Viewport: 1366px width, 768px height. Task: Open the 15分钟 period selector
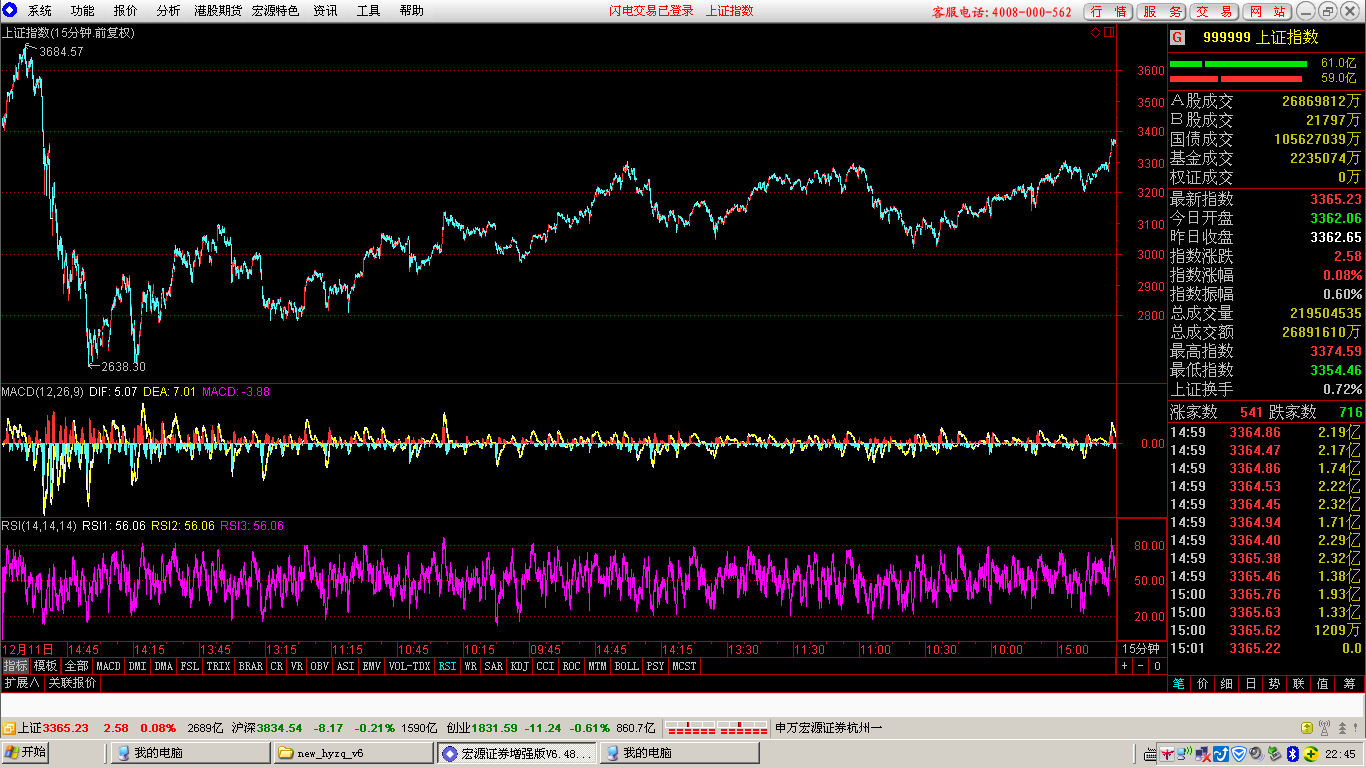tap(1140, 649)
